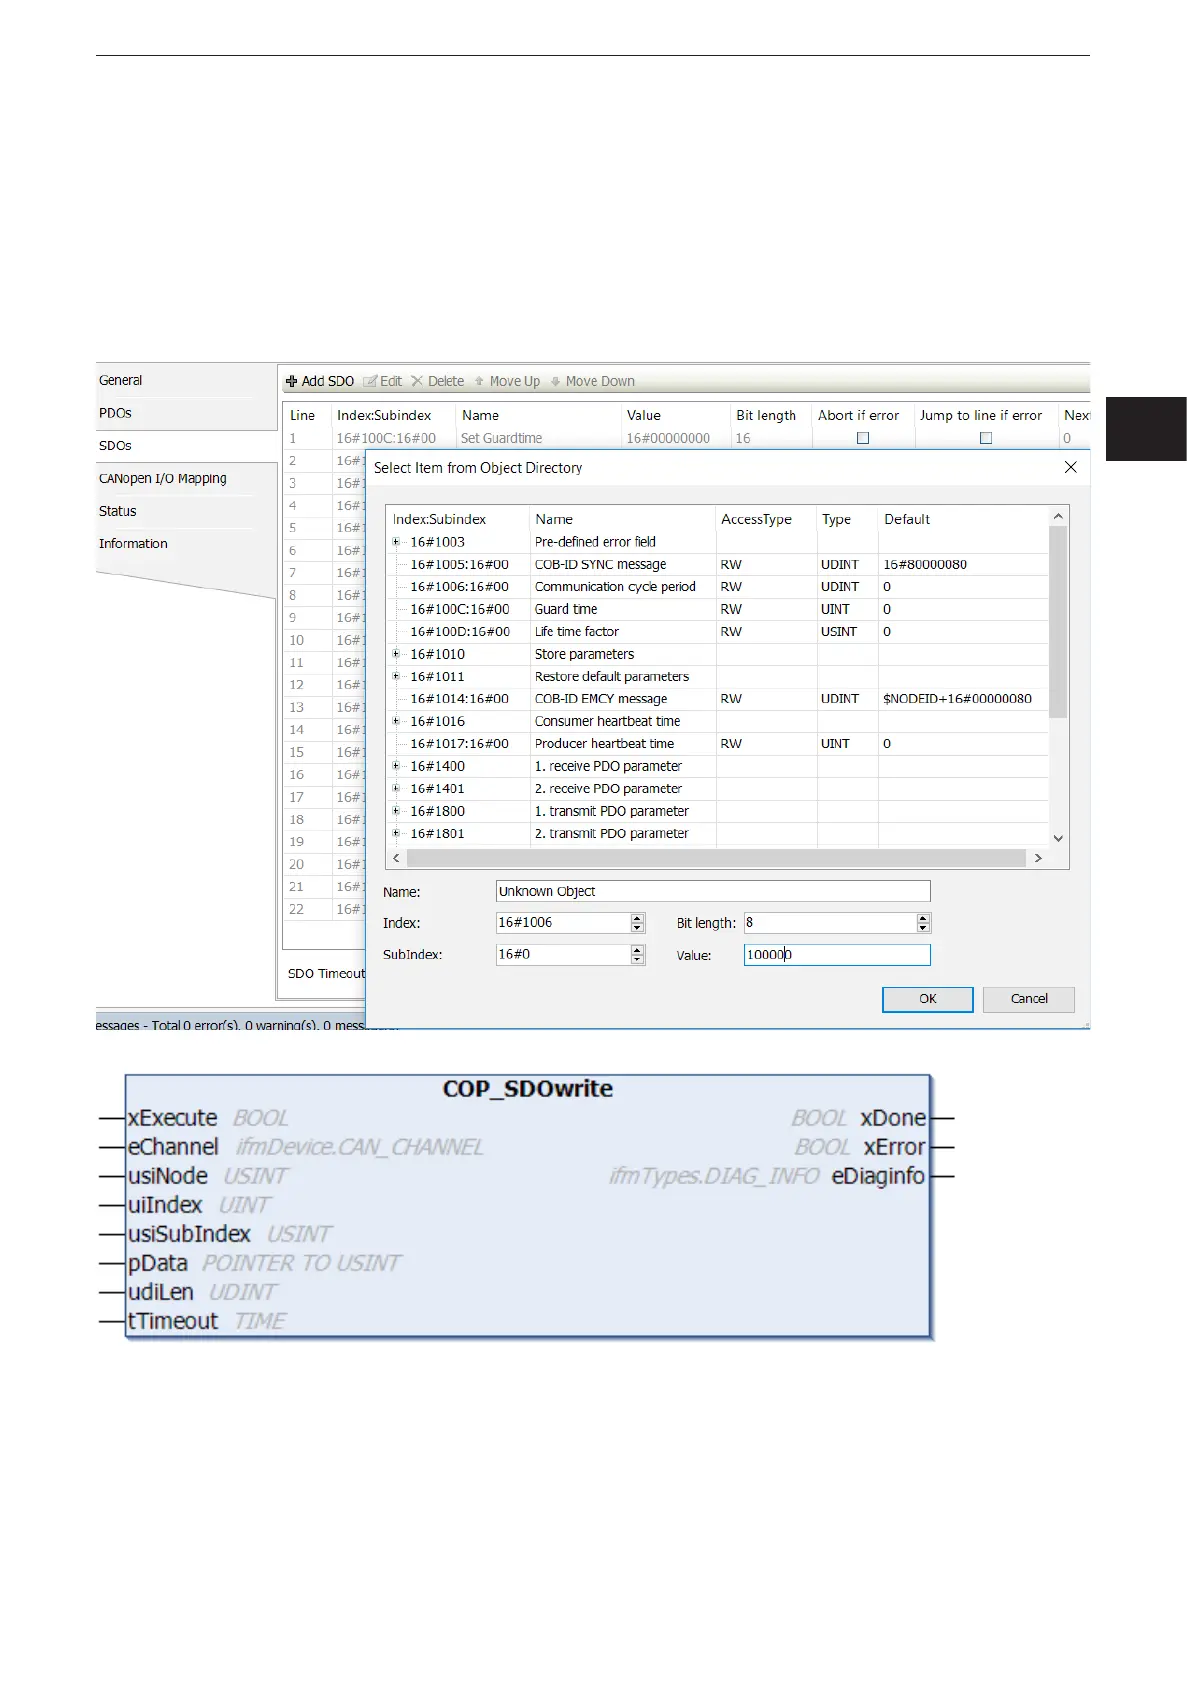The width and height of the screenshot is (1187, 1684).
Task: Click the vertical scrollbar thumb of object list
Action: pos(1058,621)
